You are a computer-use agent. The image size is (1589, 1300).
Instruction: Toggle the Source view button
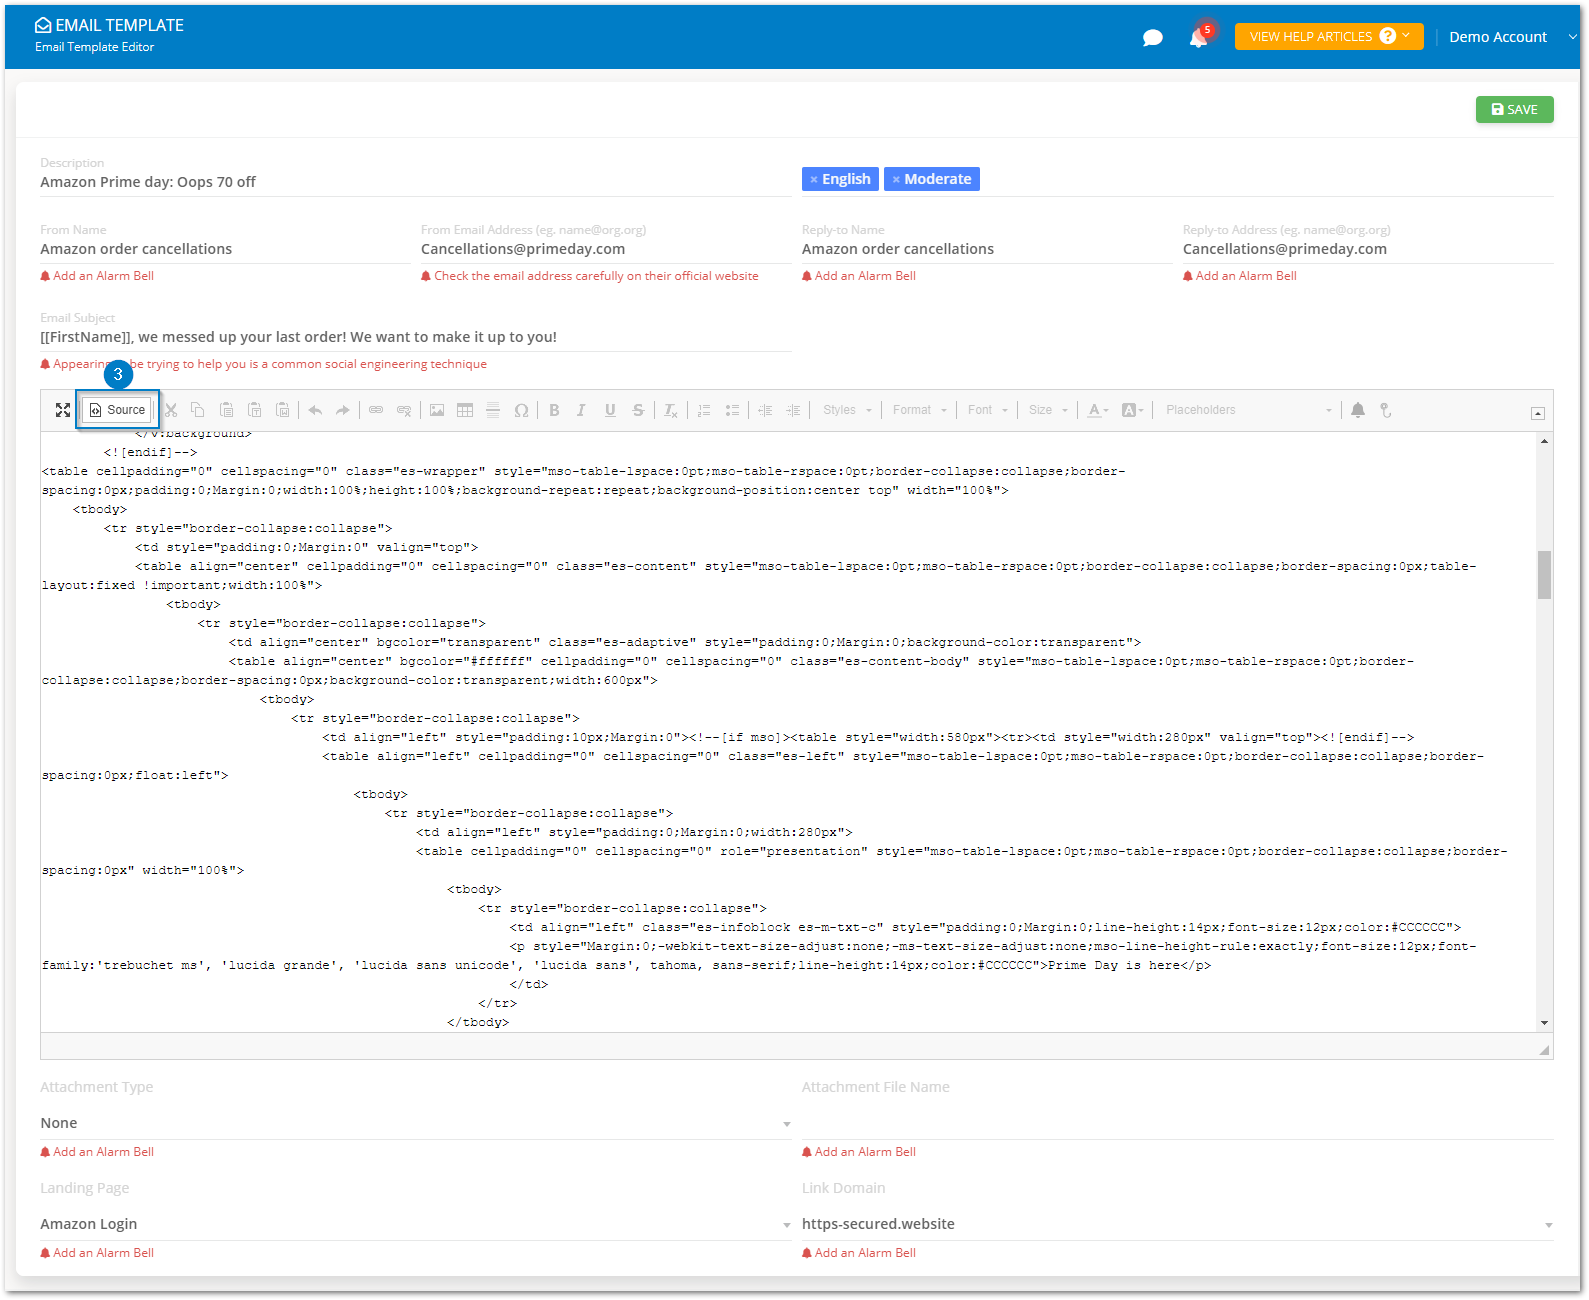(117, 410)
